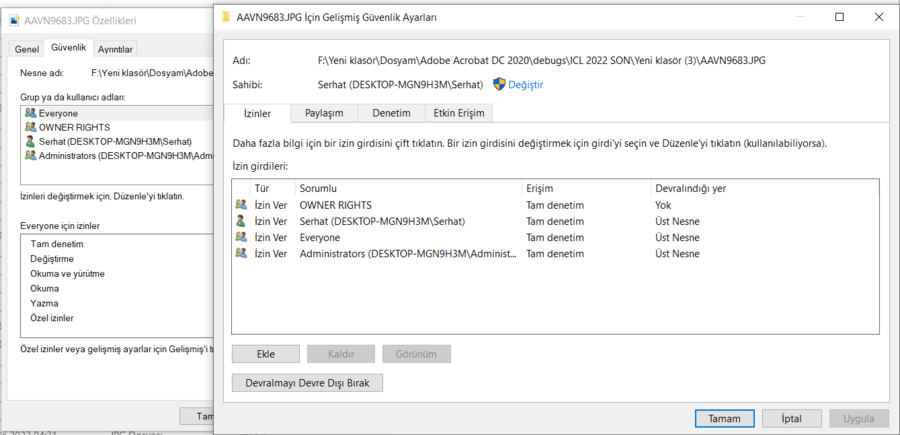The height and width of the screenshot is (435, 900).
Task: Click partially visible Tamam button in Özellikleri window
Action: point(196,417)
